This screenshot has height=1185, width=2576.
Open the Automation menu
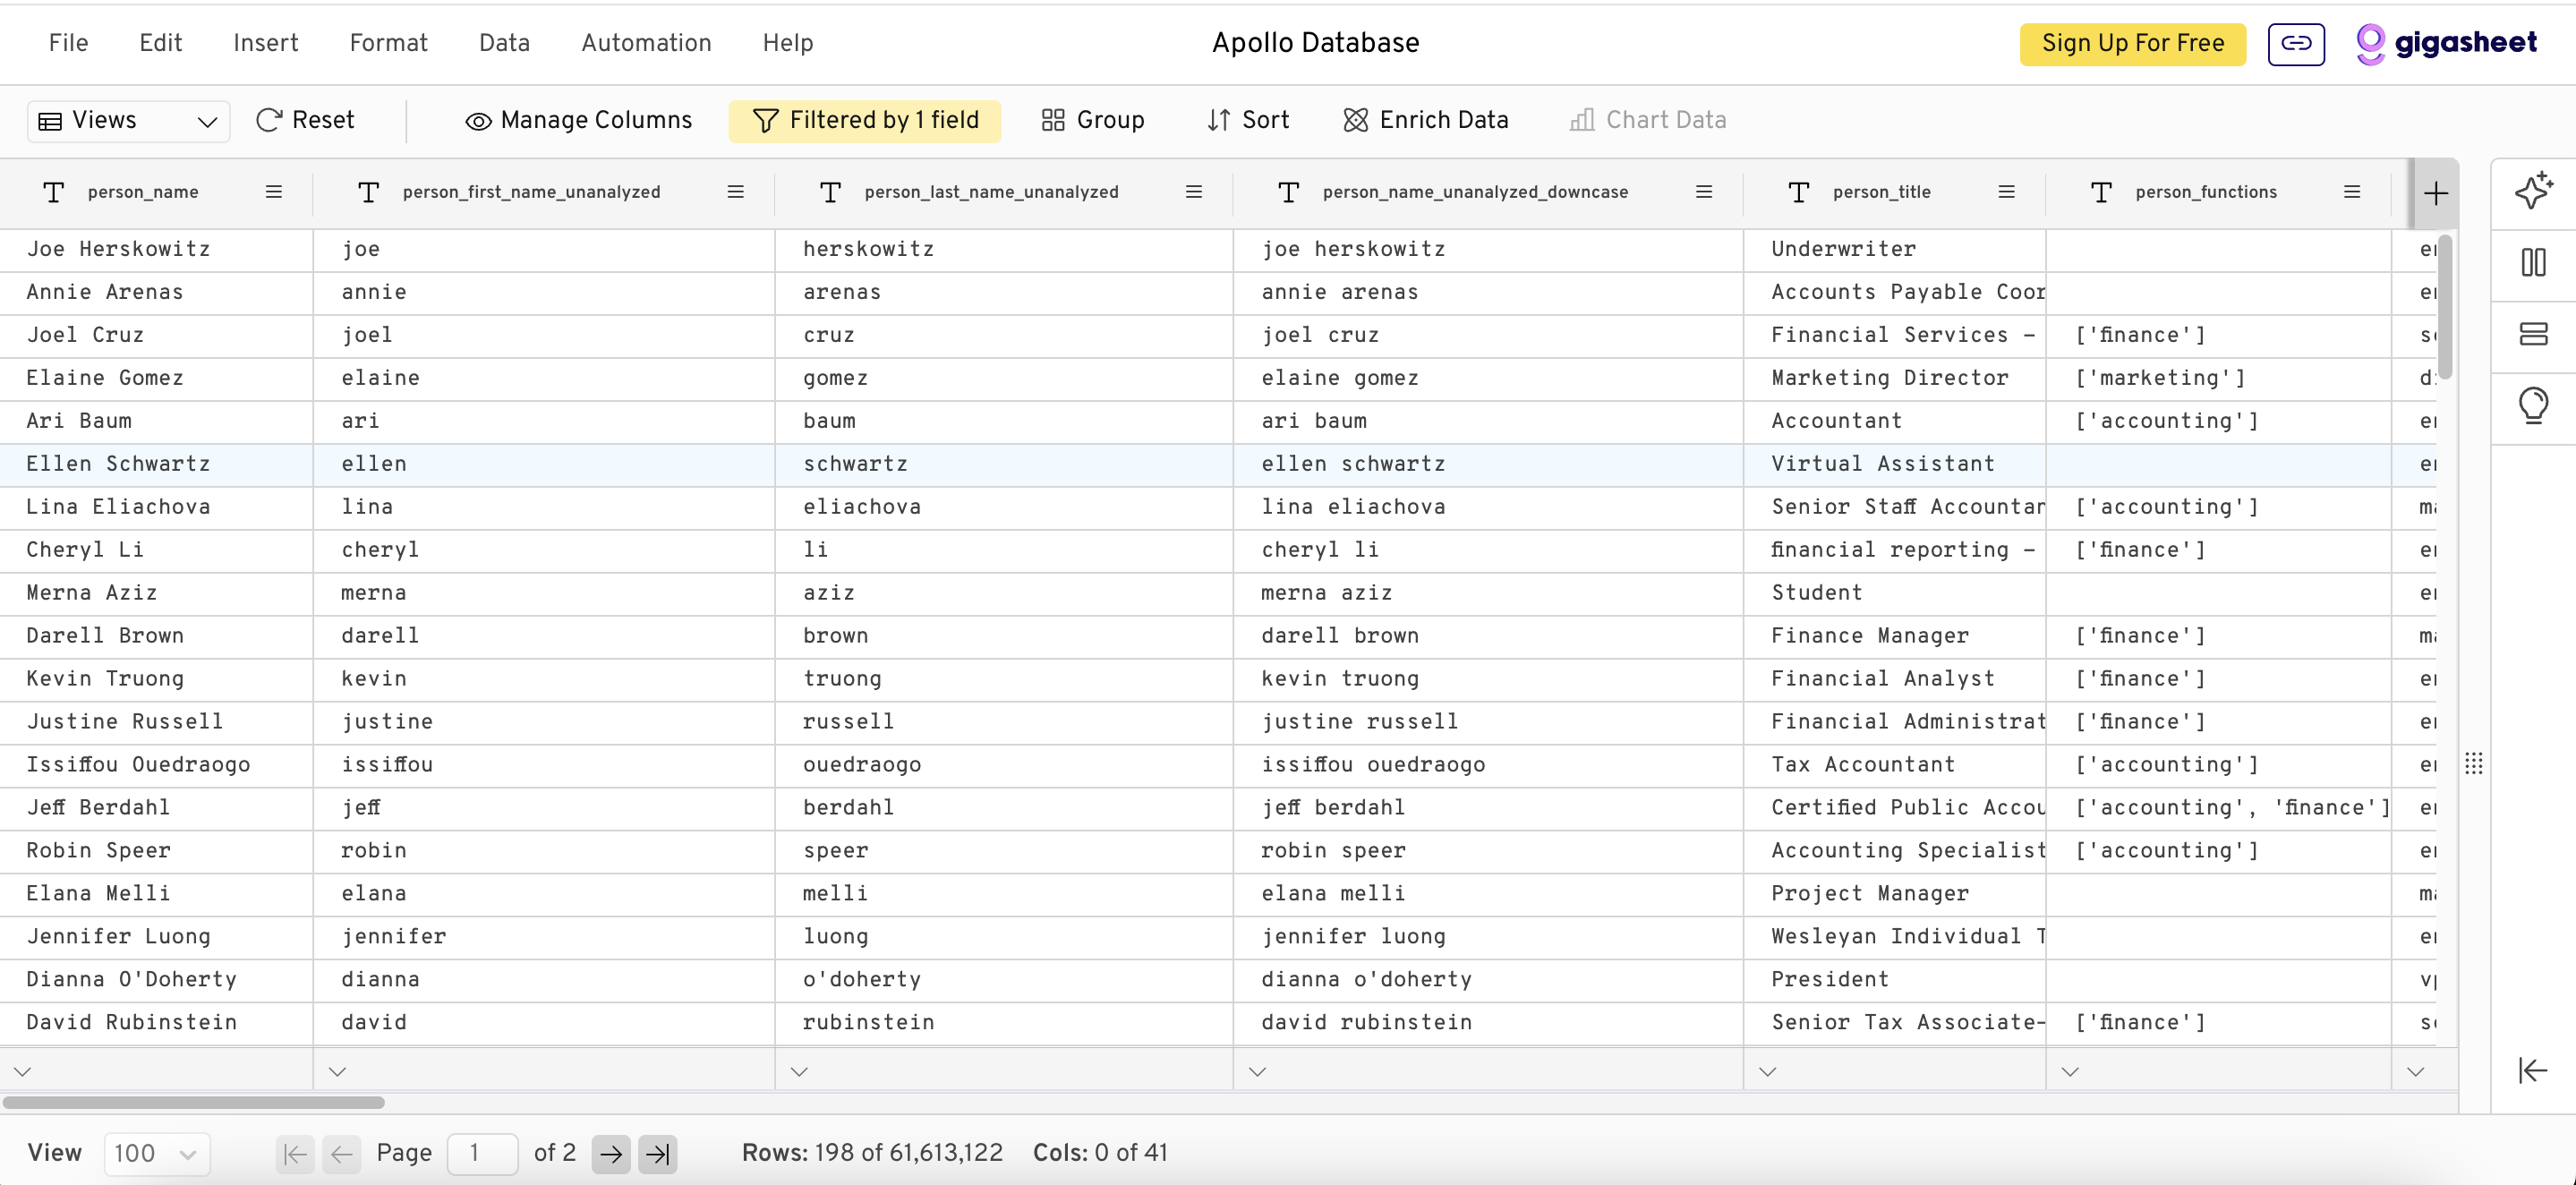point(646,43)
